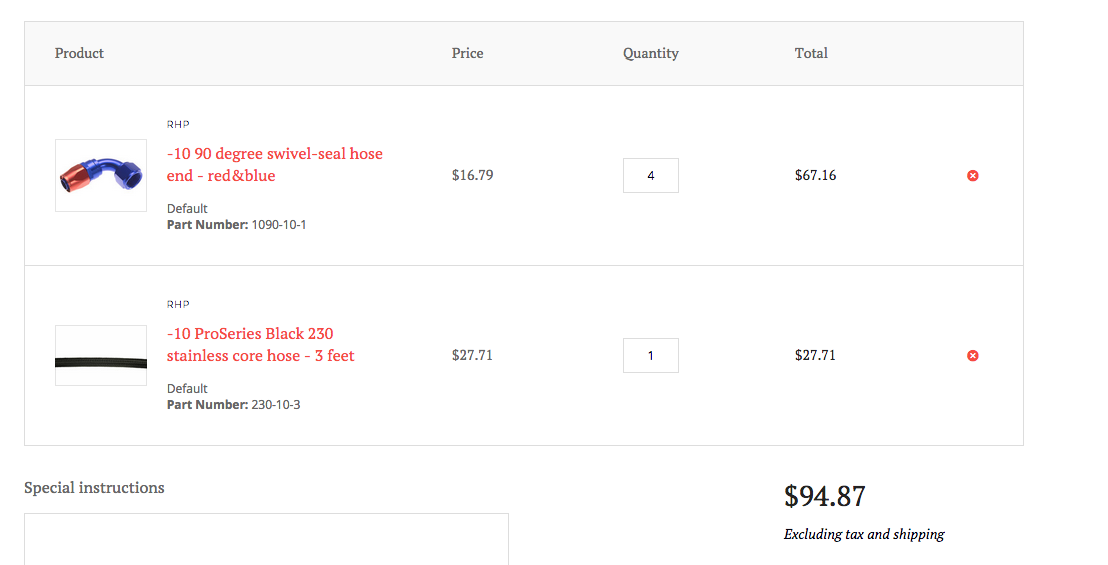Click the $16.79 unit price
Image resolution: width=1108 pixels, height=565 pixels.
point(472,176)
